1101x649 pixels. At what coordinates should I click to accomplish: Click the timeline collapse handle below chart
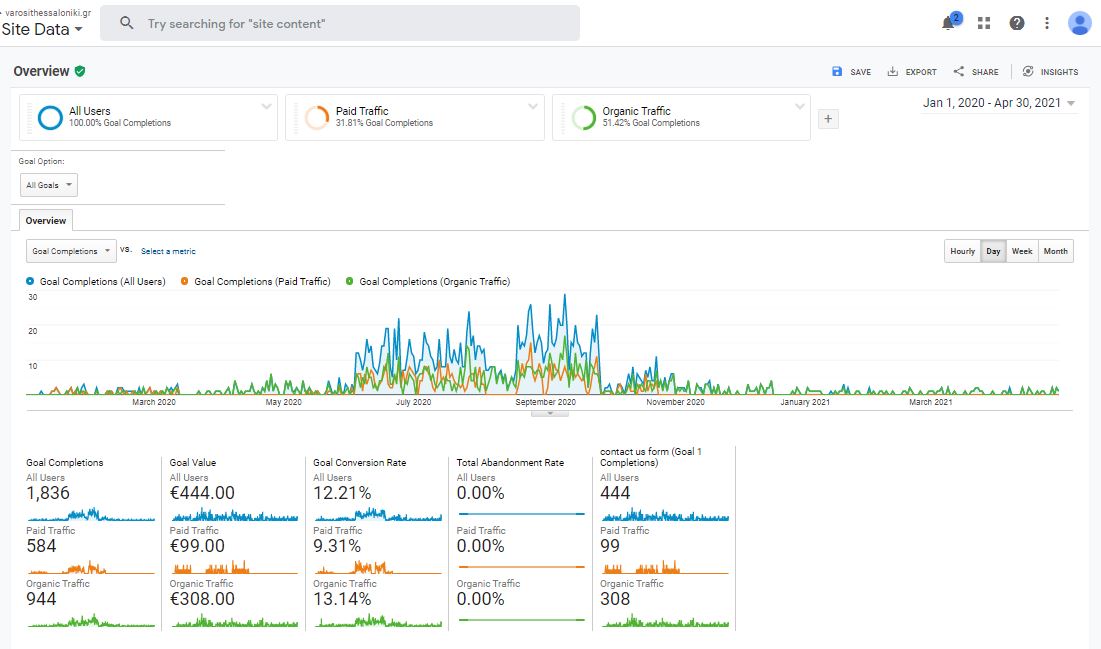coord(549,412)
